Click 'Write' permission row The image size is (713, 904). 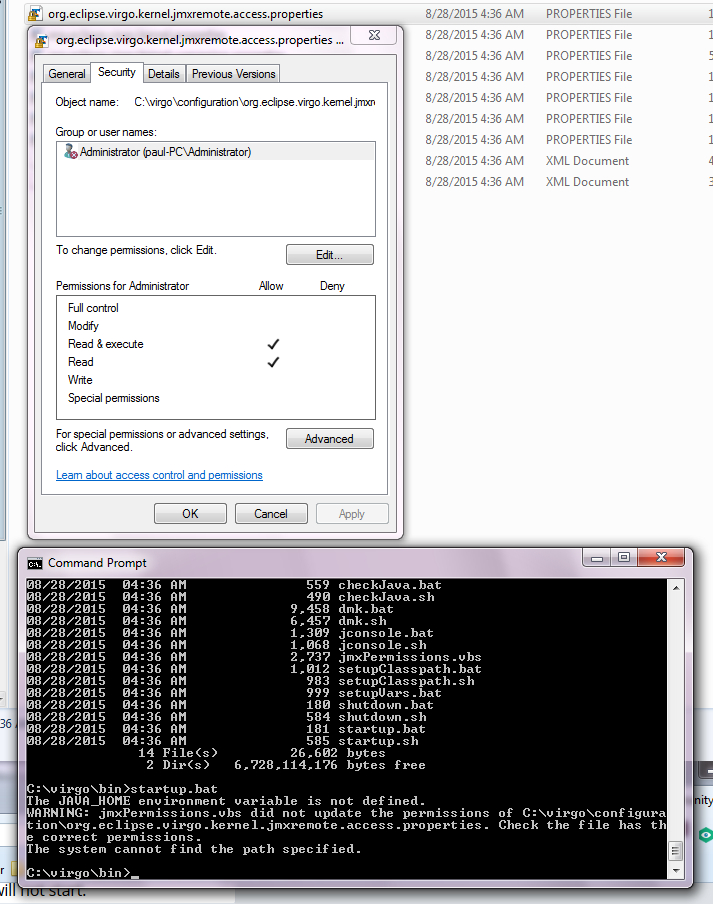point(216,380)
